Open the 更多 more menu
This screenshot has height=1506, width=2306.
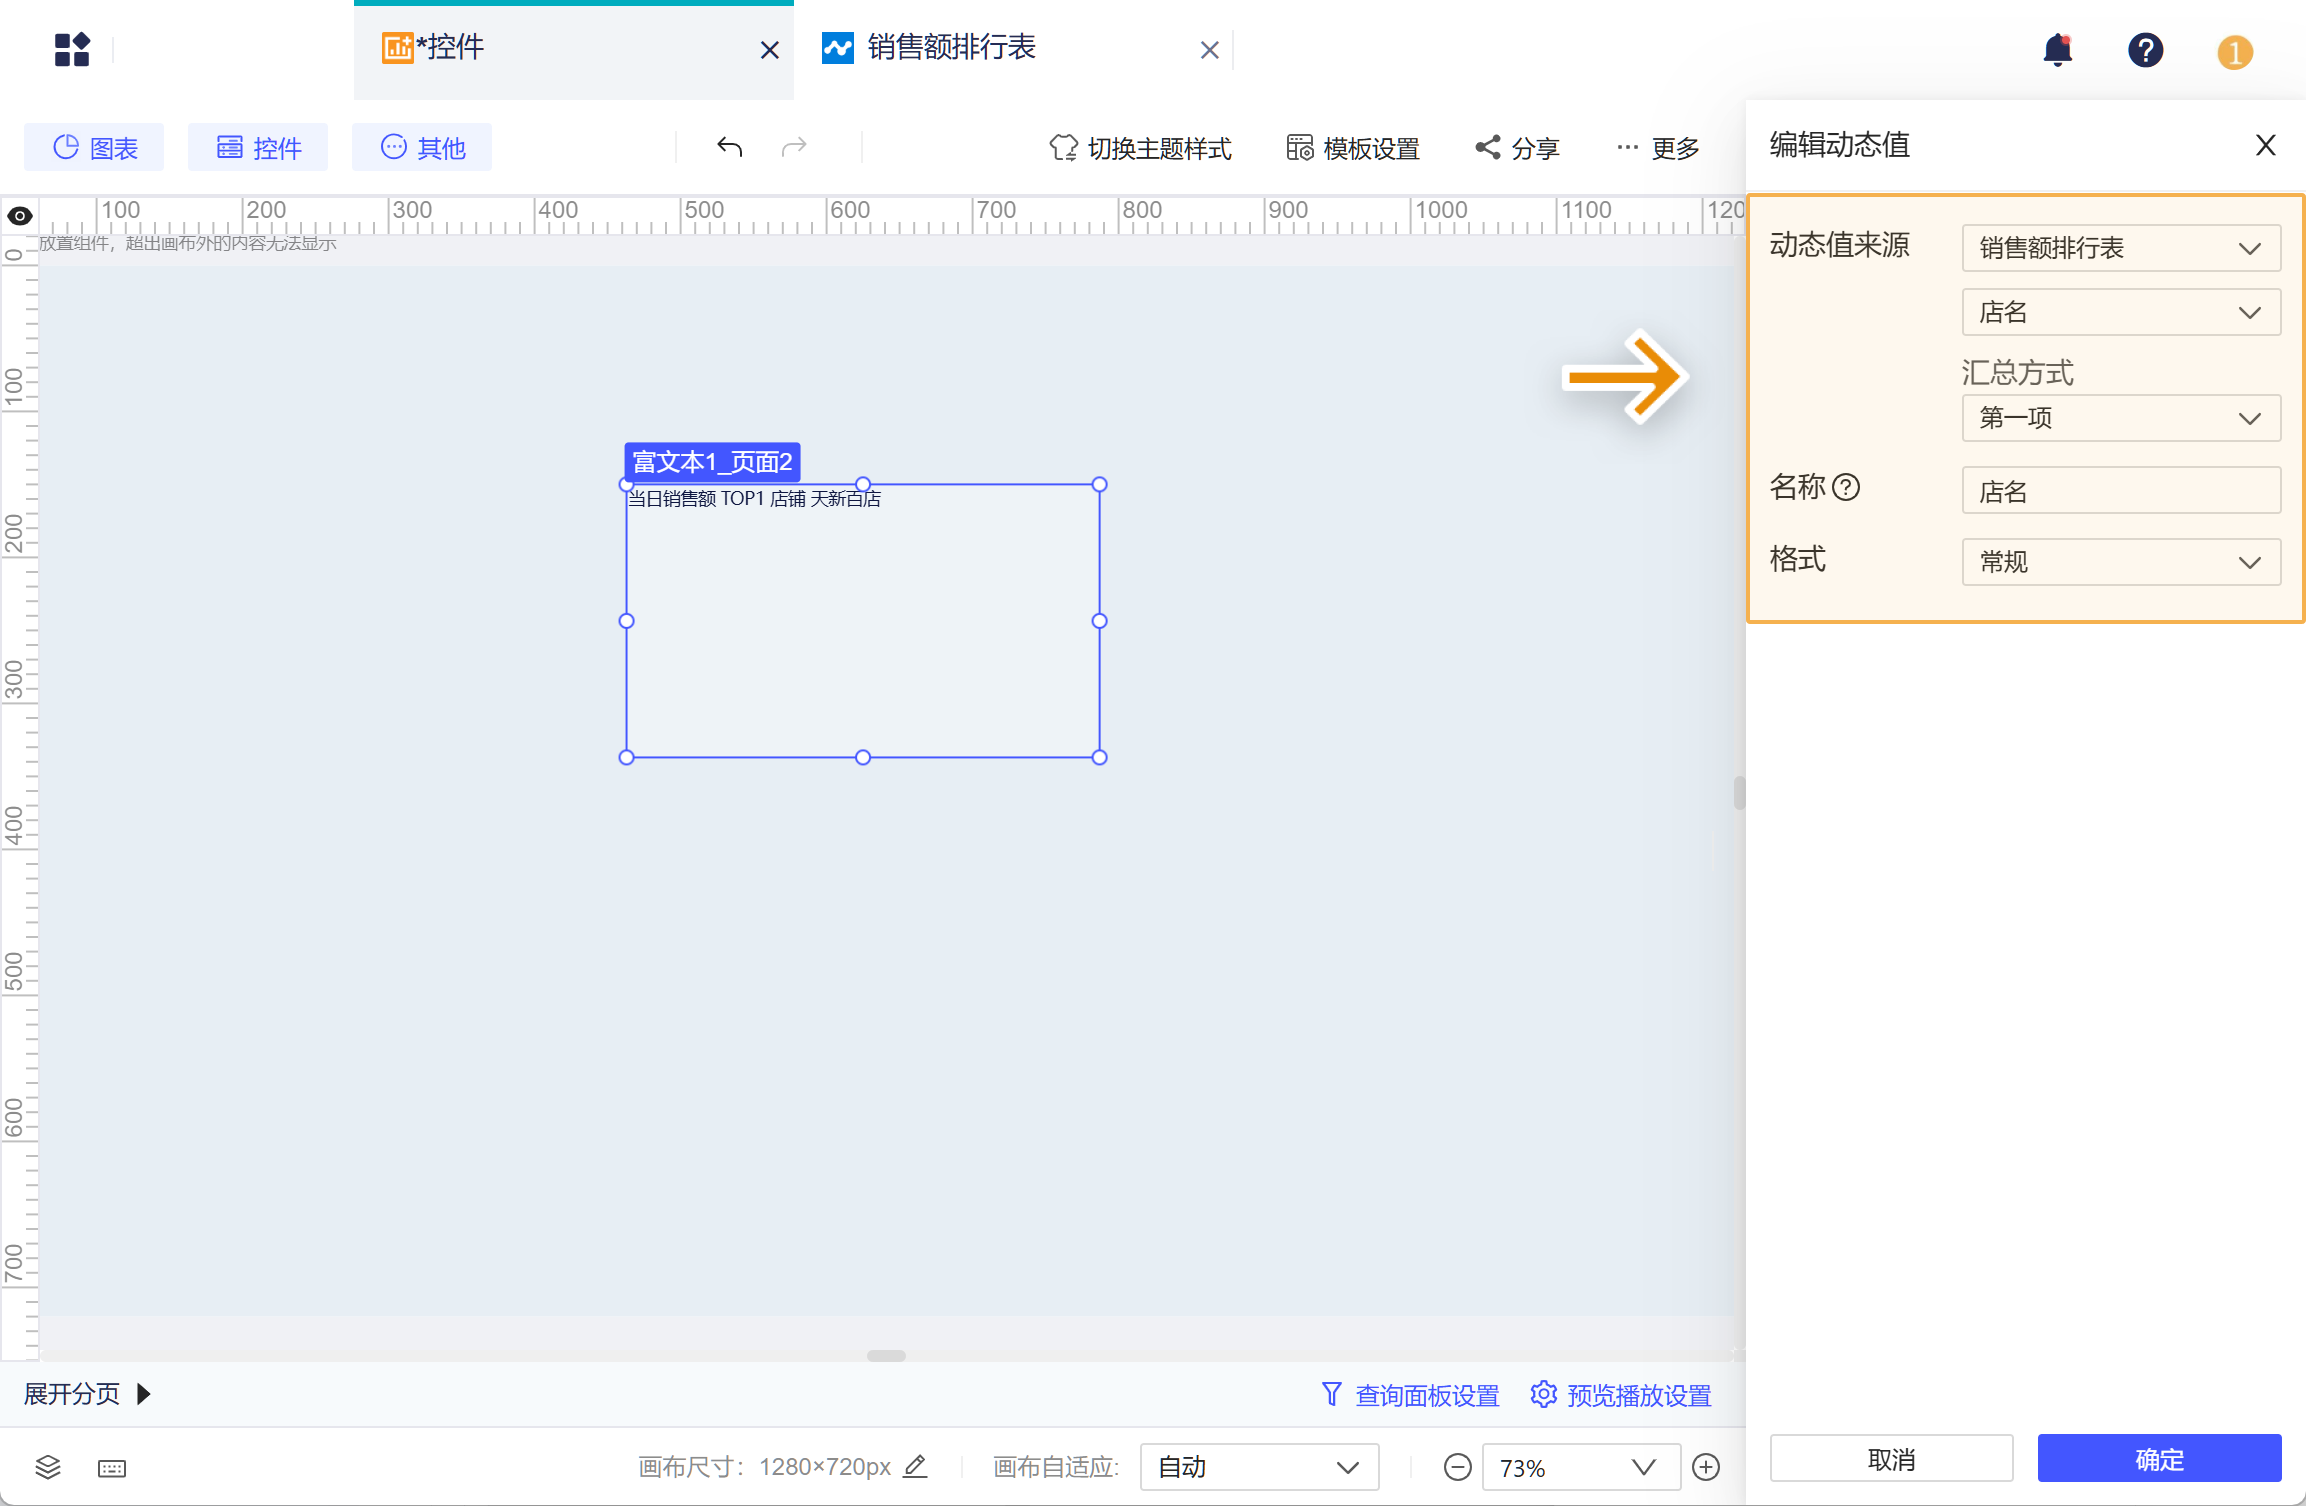(x=1657, y=147)
